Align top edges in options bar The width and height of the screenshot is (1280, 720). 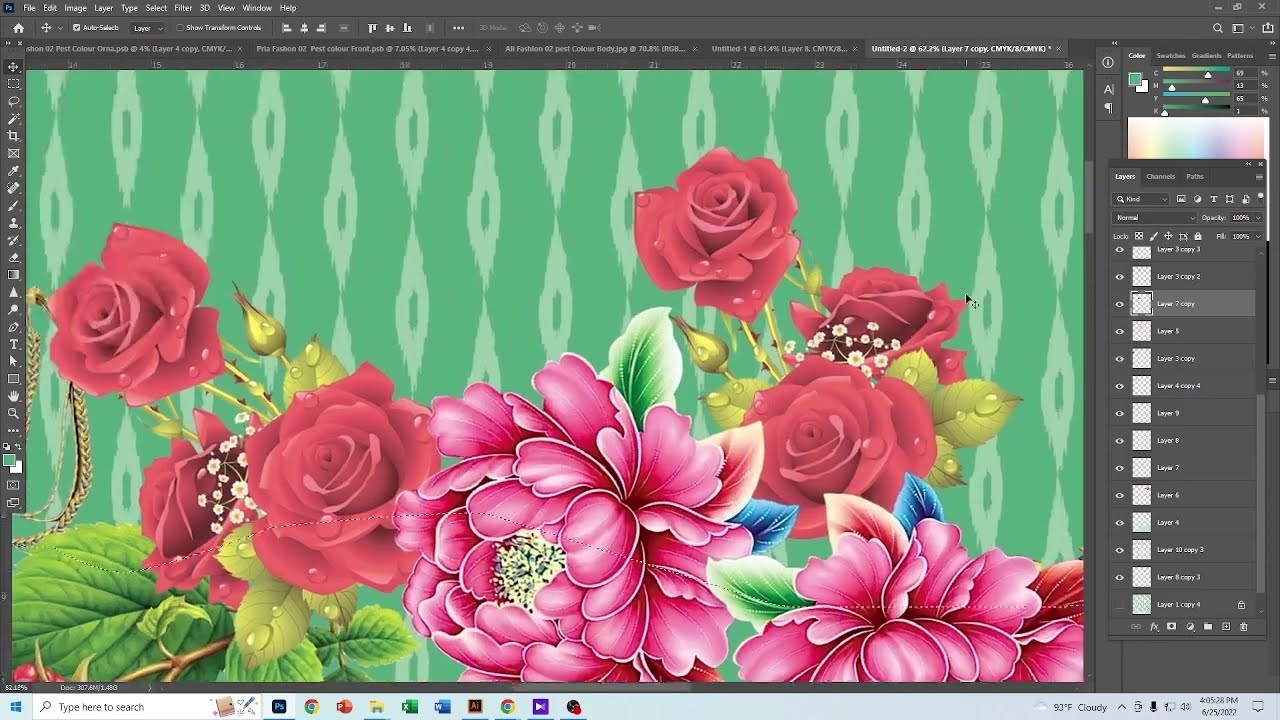[x=373, y=28]
